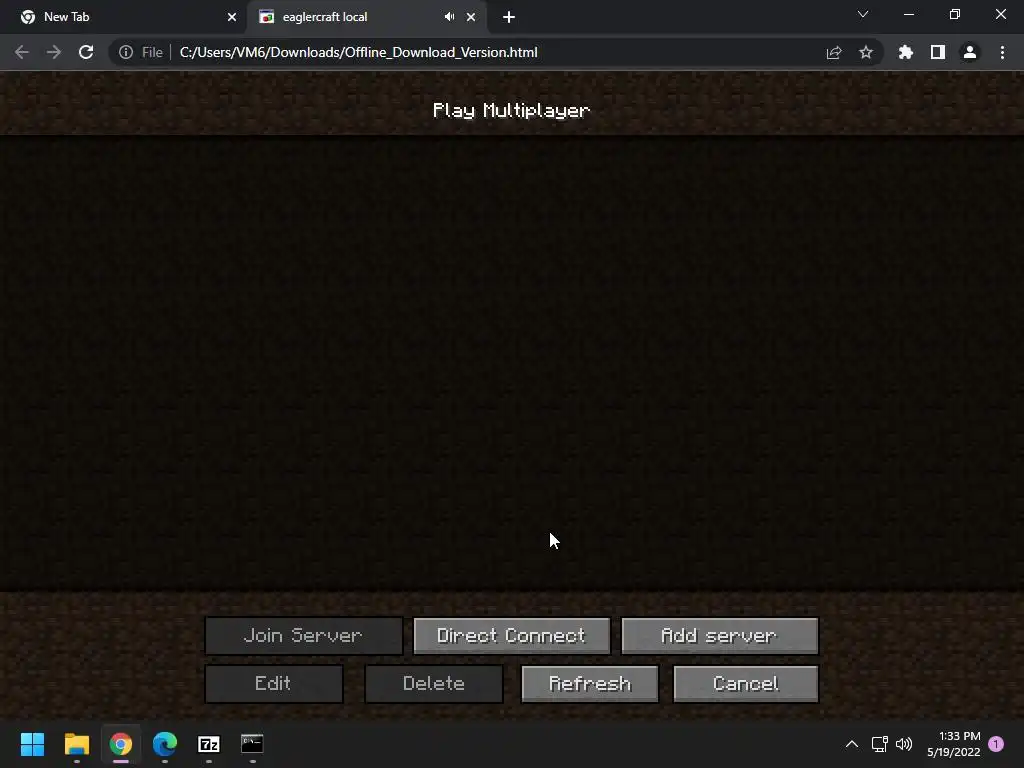Open a new browser tab
This screenshot has width=1024, height=768.
[509, 18]
